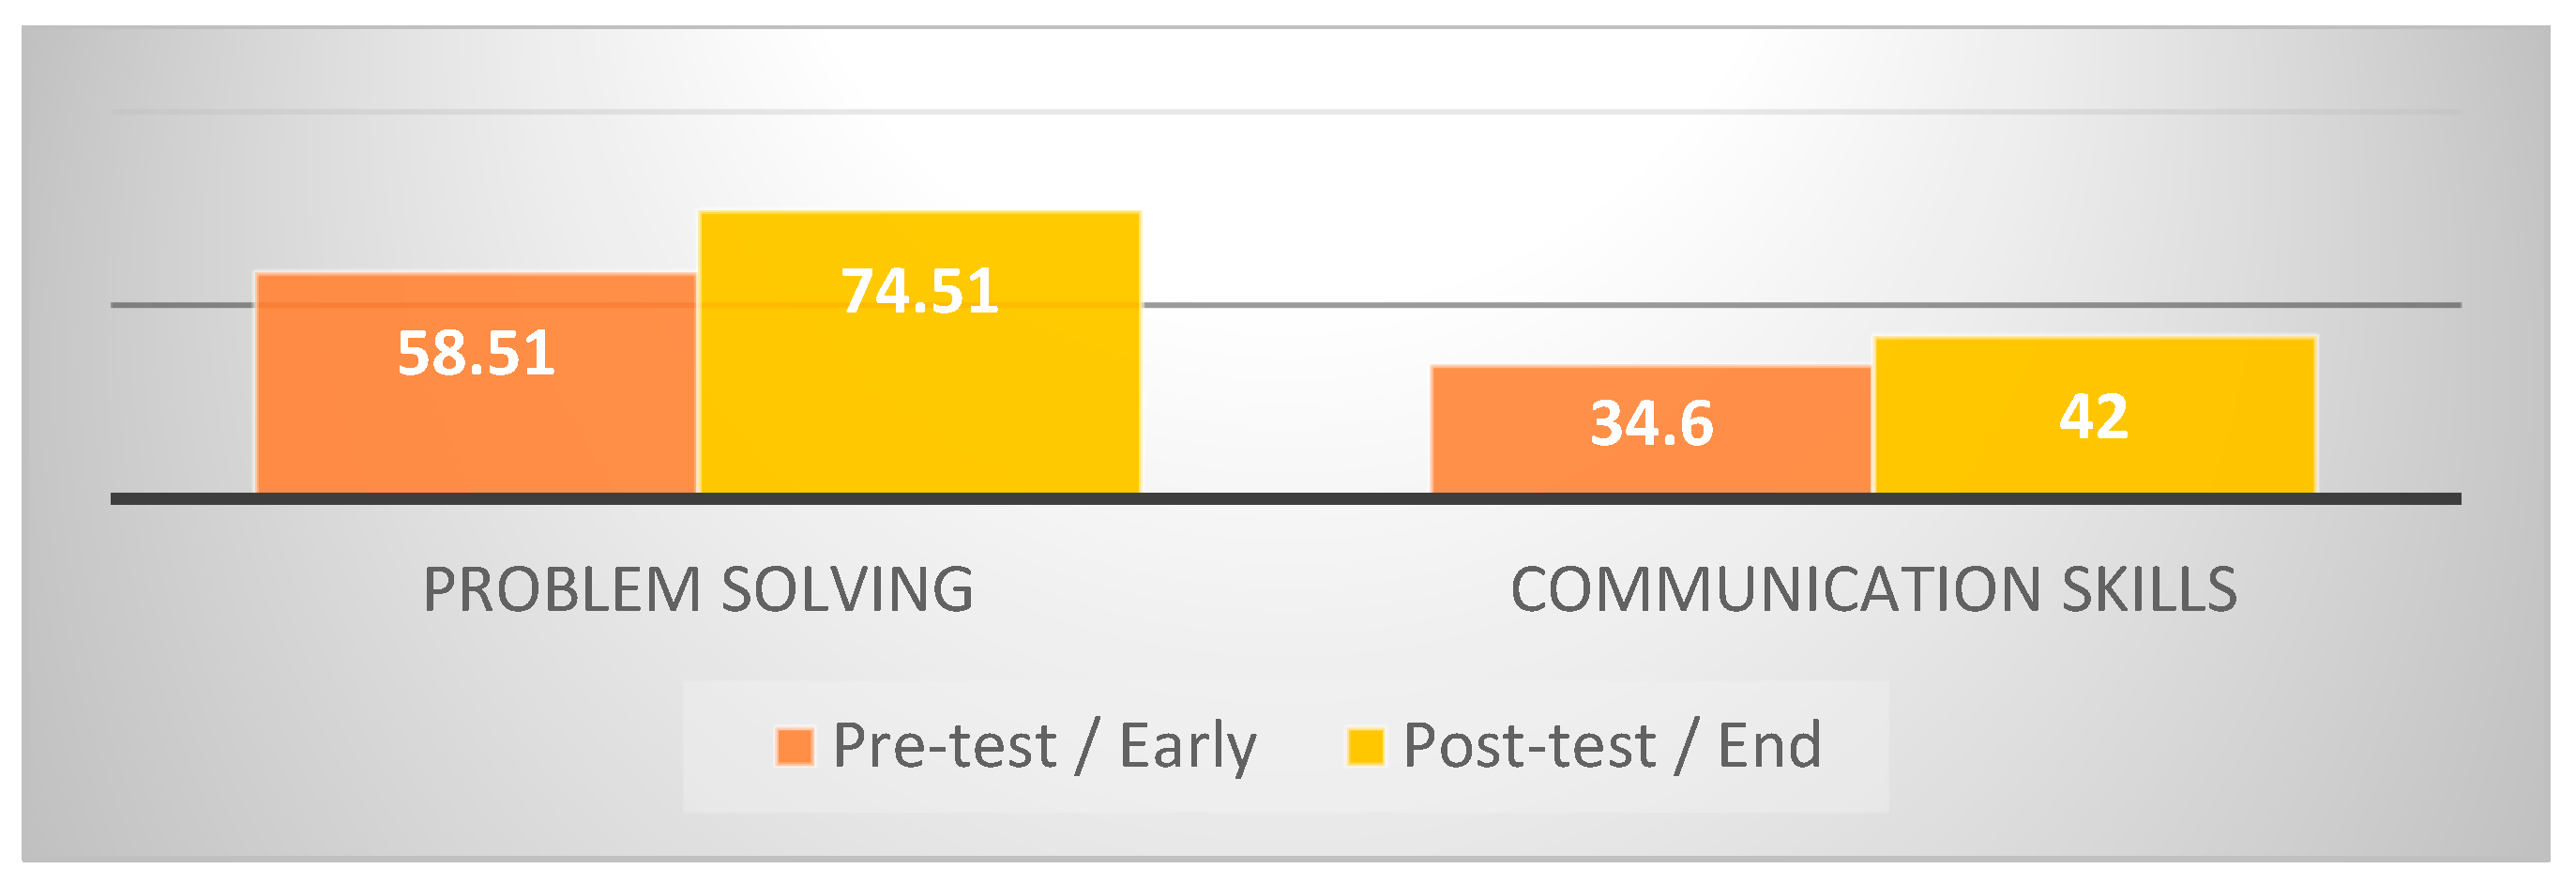This screenshot has width=2576, height=884.
Task: Select the yellow Problem Solving bar
Action: 919,400
